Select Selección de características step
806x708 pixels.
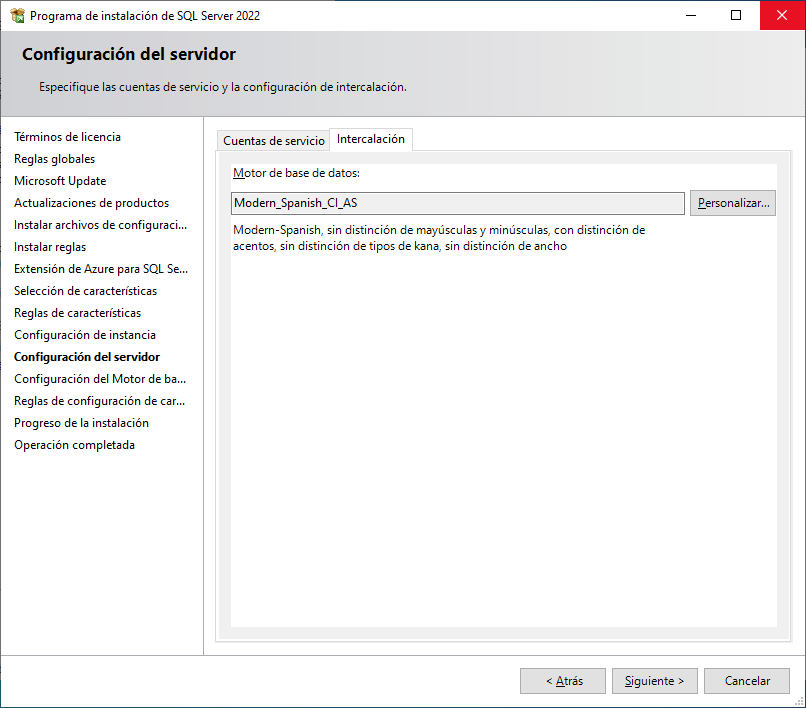[x=85, y=291]
